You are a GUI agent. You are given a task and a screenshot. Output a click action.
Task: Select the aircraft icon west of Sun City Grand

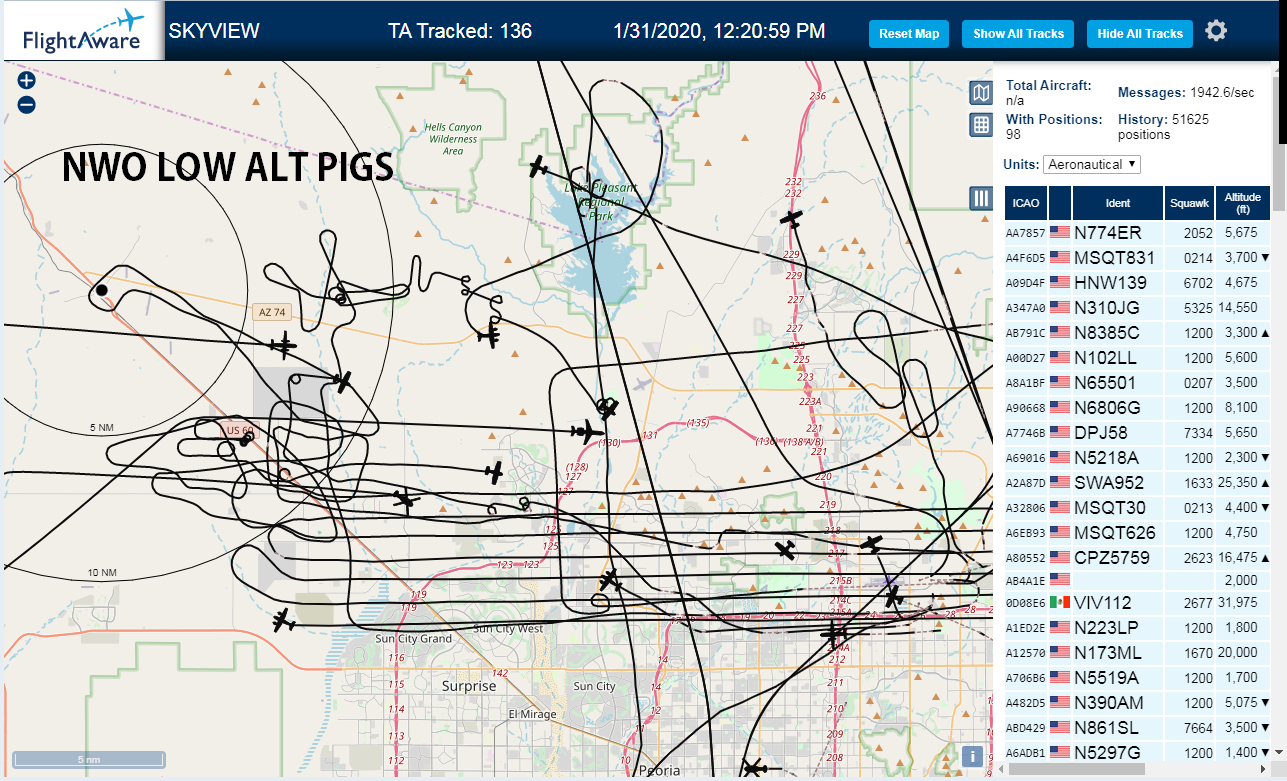tap(285, 621)
